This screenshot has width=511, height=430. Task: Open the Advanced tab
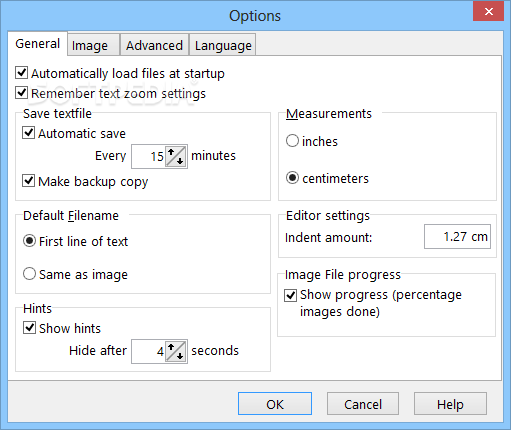point(154,45)
